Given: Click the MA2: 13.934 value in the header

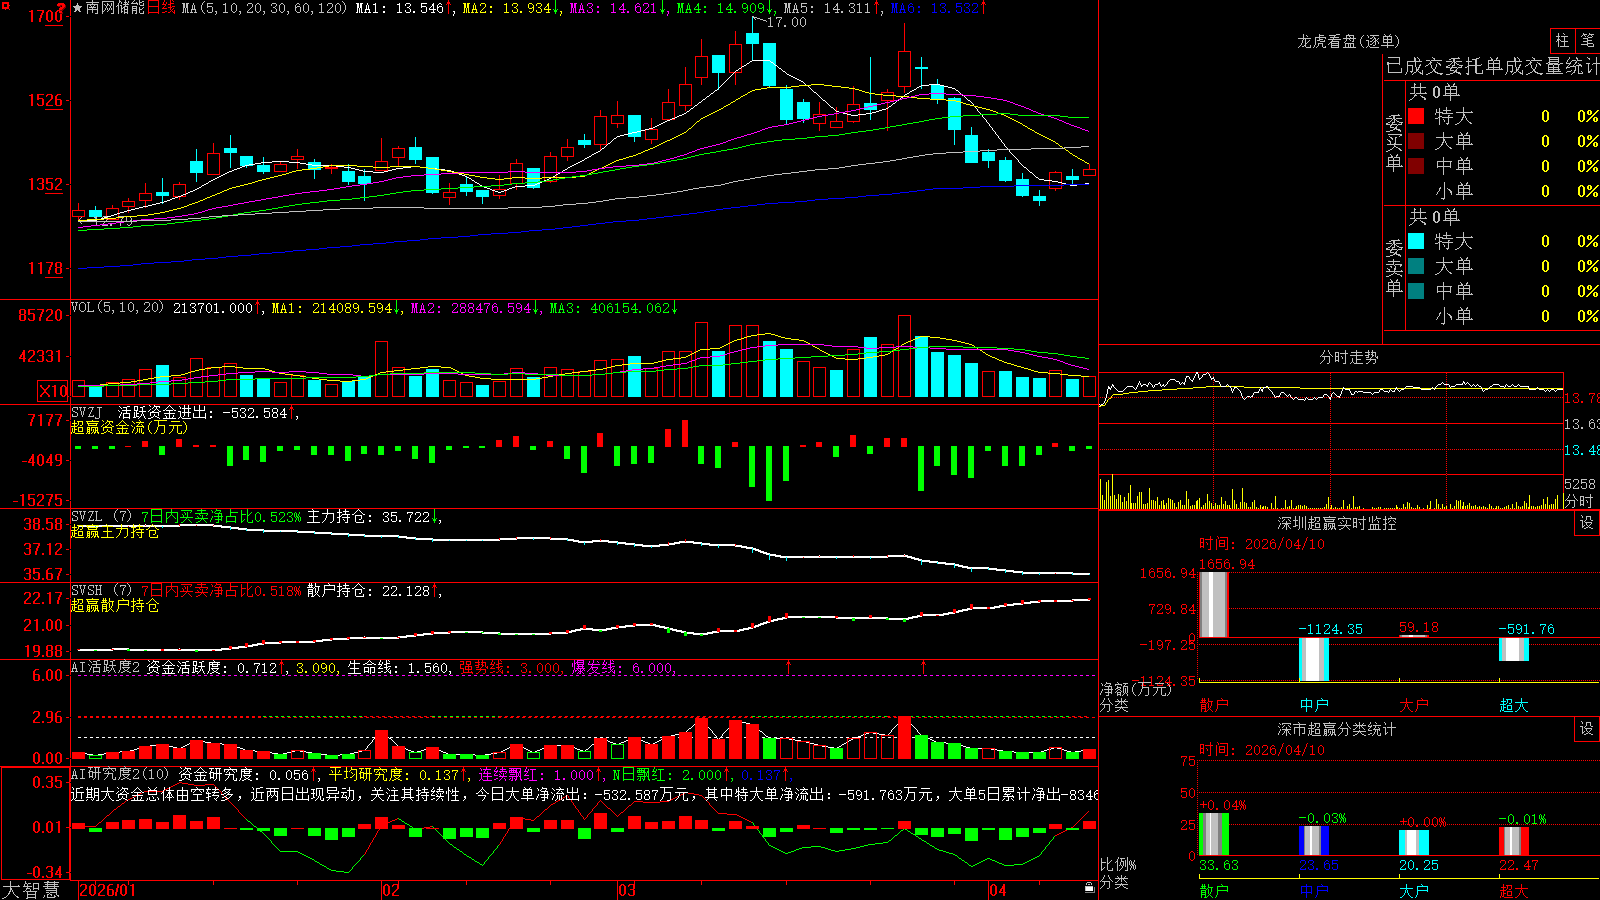Looking at the screenshot, I should pyautogui.click(x=507, y=8).
